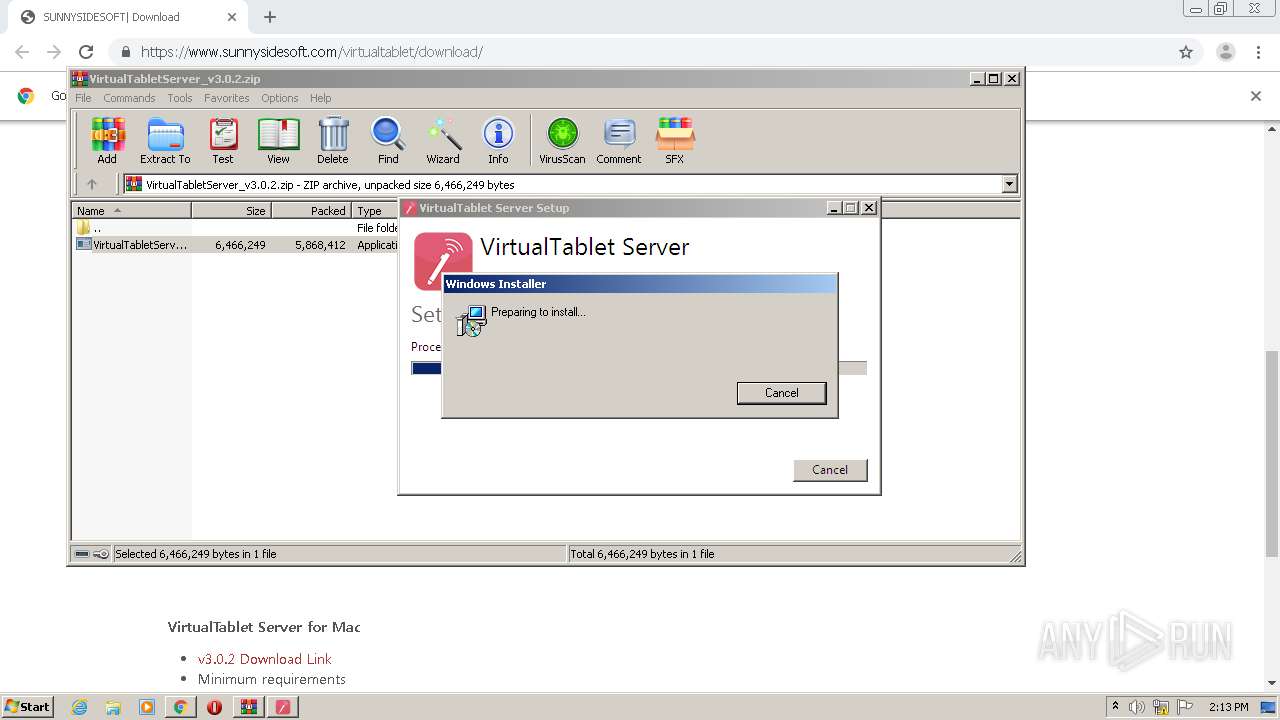1280x720 pixels.
Task: Open the v3.0.2 Download Link
Action: pos(265,659)
